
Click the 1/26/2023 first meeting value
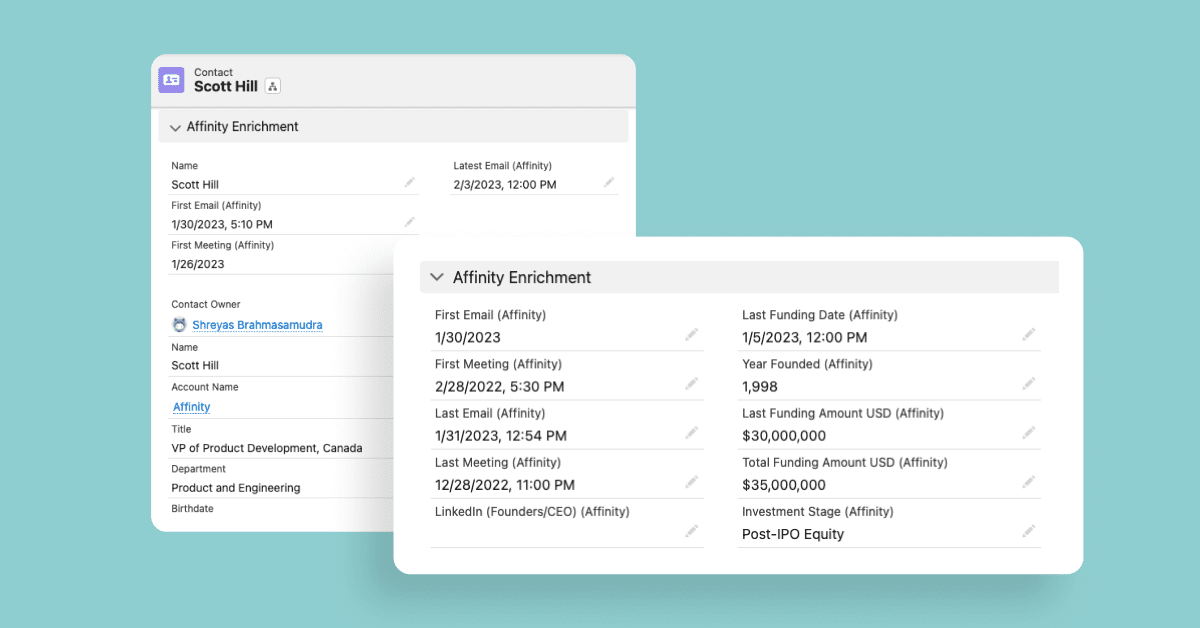tap(198, 265)
